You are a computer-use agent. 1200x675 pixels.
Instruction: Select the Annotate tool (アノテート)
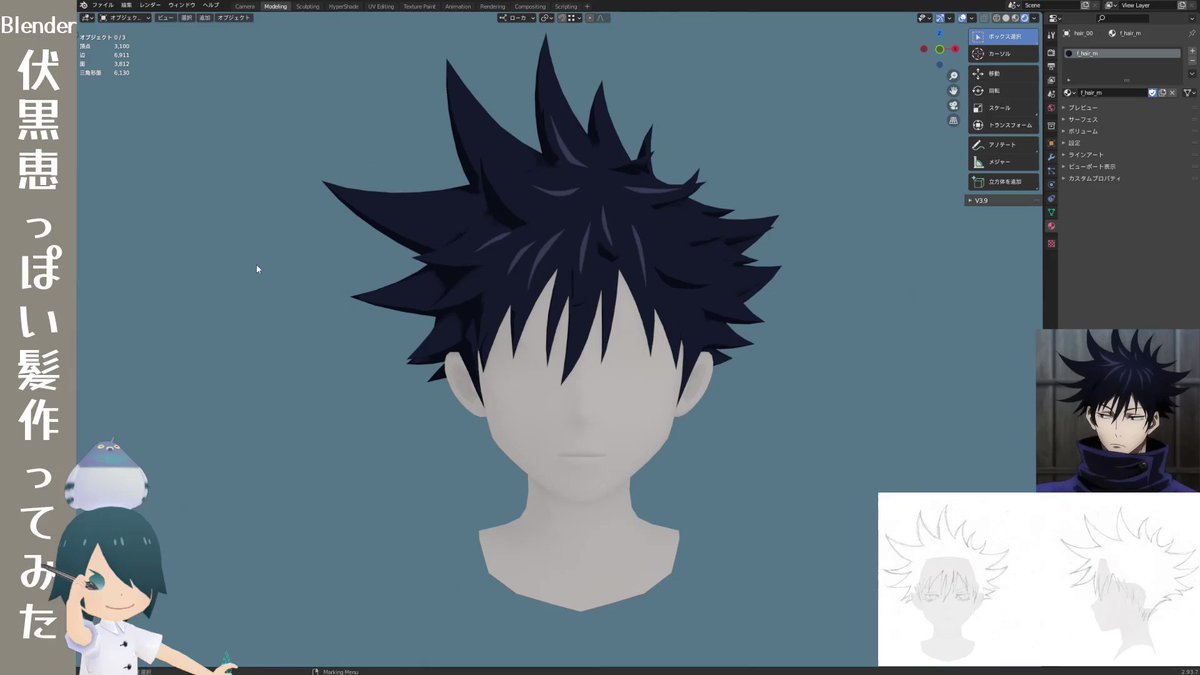point(1003,144)
